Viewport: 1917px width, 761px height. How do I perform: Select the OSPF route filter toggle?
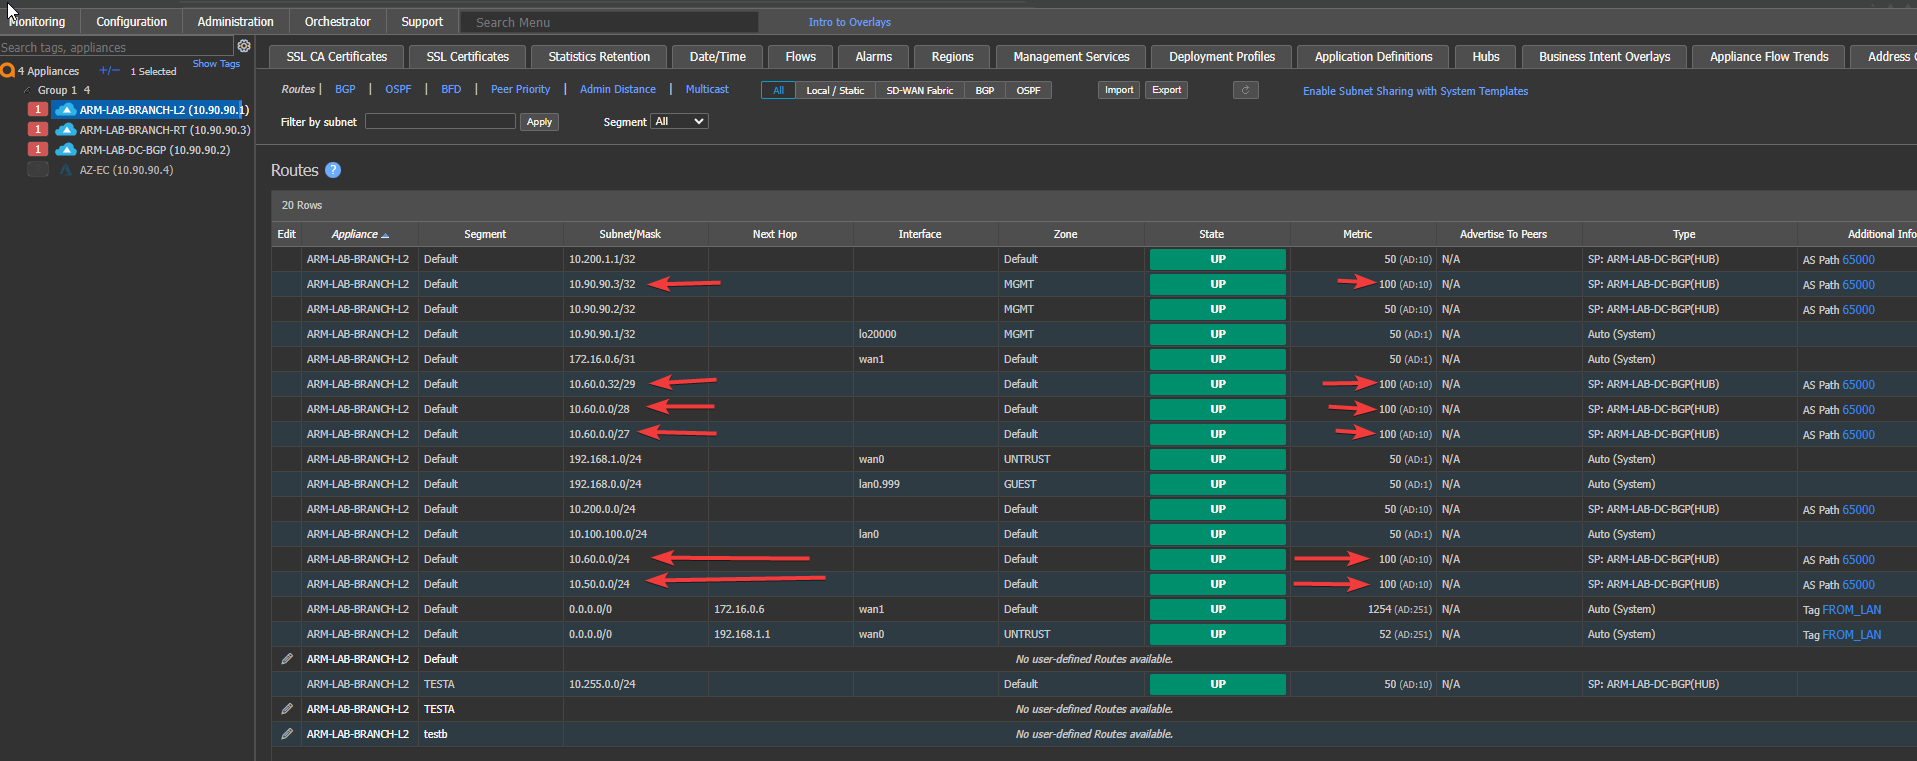[x=1028, y=90]
